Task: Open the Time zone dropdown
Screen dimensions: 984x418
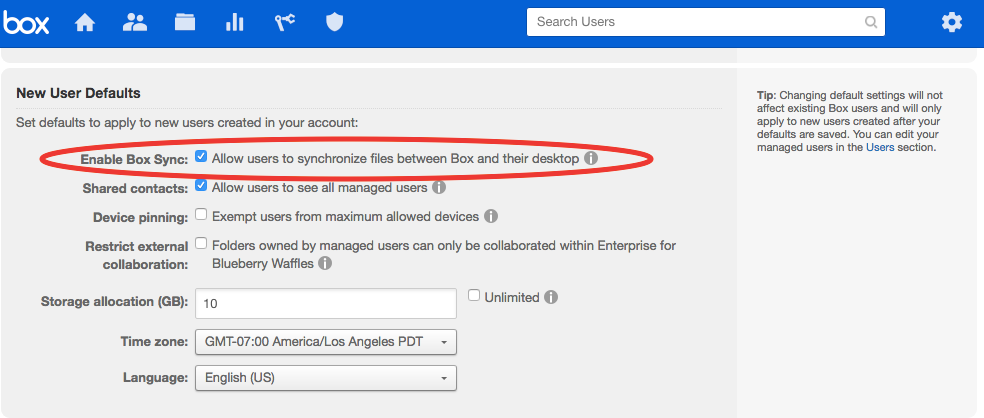Action: coord(326,342)
